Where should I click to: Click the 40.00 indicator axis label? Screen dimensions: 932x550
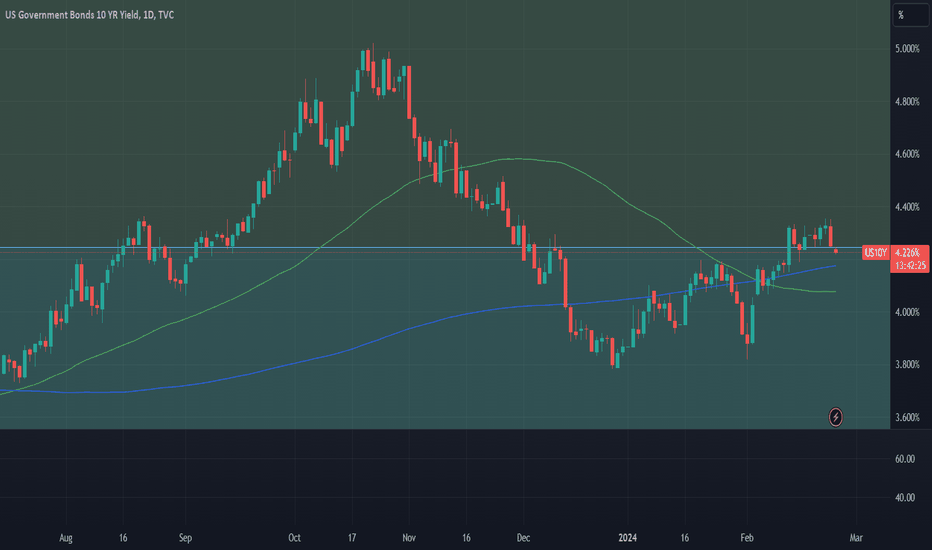[x=905, y=498]
